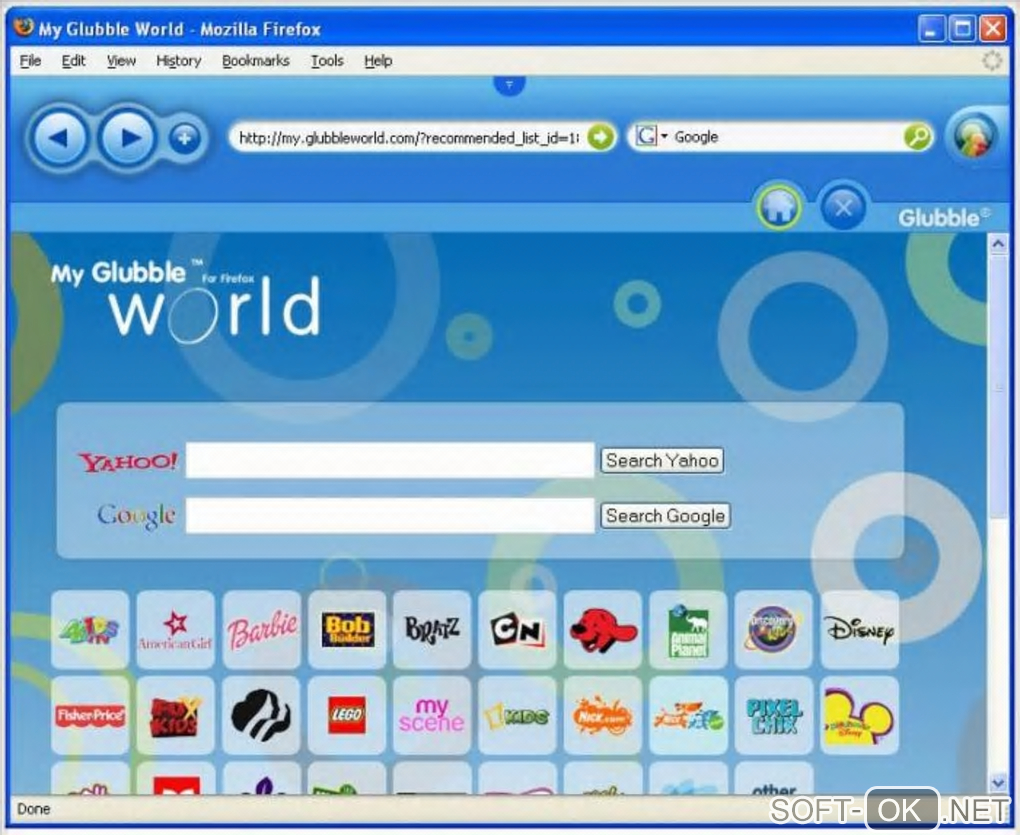Viewport: 1020px width, 835px height.
Task: Click the plus button beside the forward arrow
Action: tap(185, 138)
